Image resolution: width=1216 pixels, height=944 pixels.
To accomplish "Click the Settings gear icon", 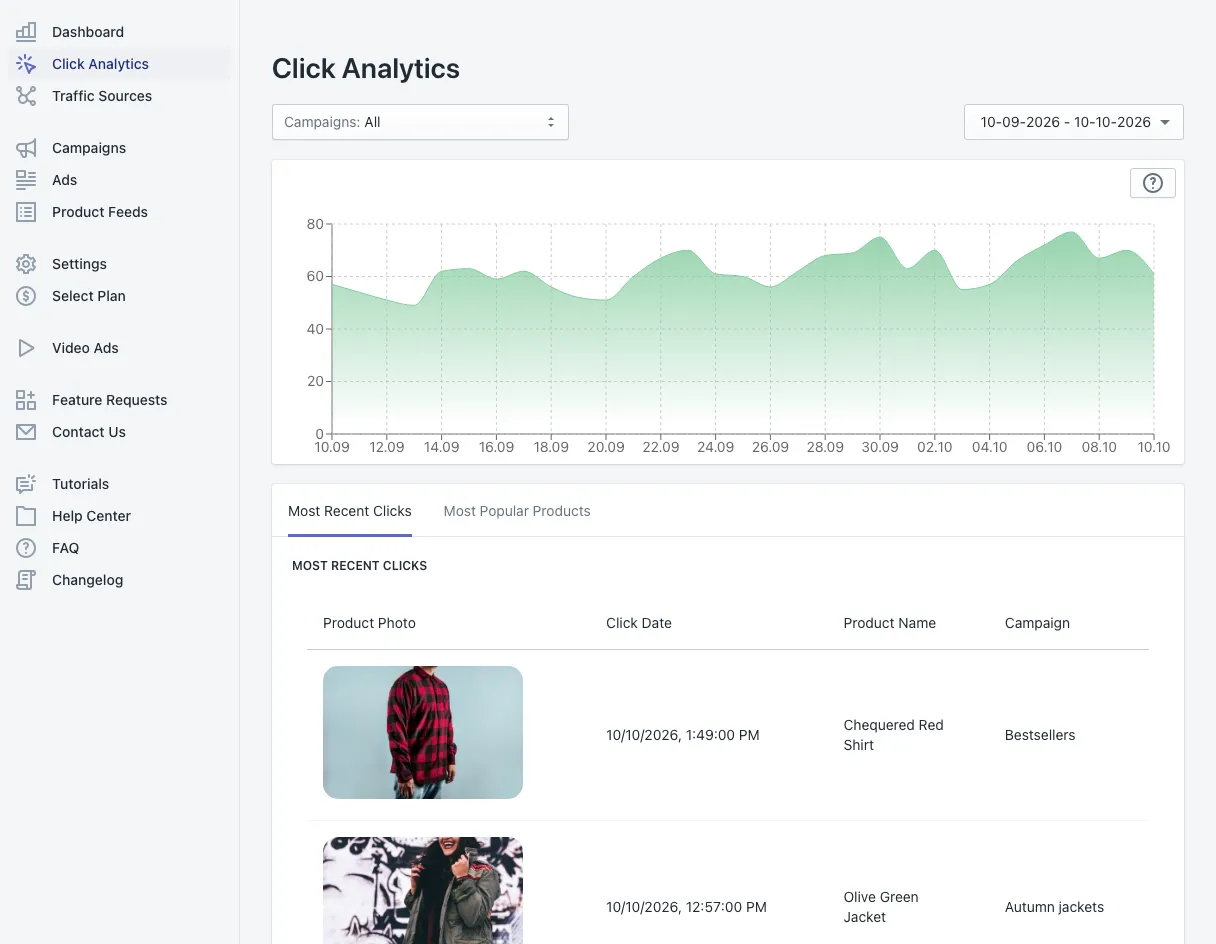I will (x=26, y=264).
